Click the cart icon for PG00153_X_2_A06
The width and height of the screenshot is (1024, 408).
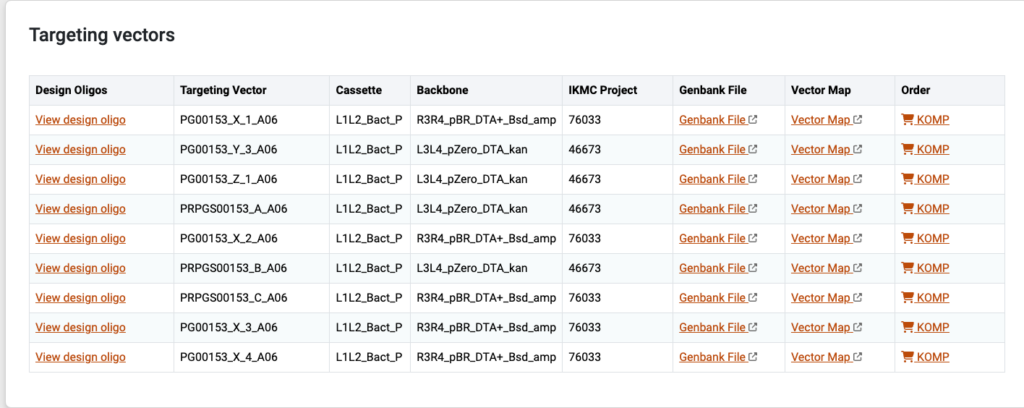907,238
